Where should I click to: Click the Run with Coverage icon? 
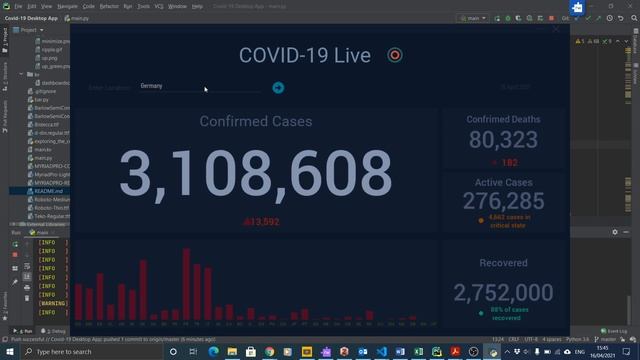click(518, 18)
